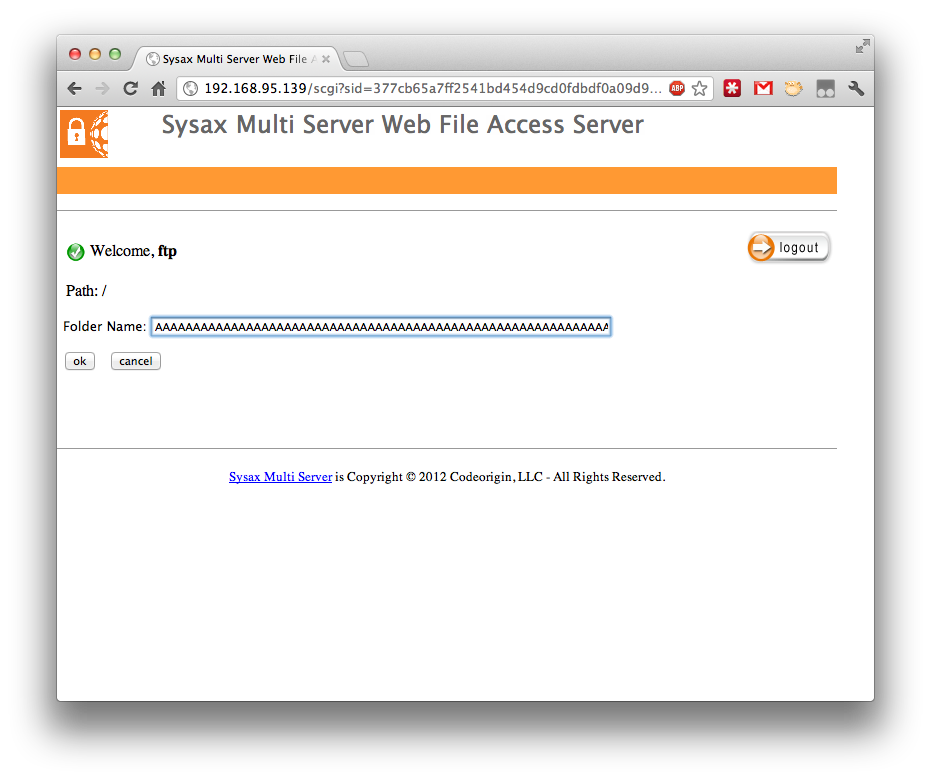Screen dimensions: 931x780
Task: Follow the Sysax Multi Server footer link
Action: pos(280,477)
